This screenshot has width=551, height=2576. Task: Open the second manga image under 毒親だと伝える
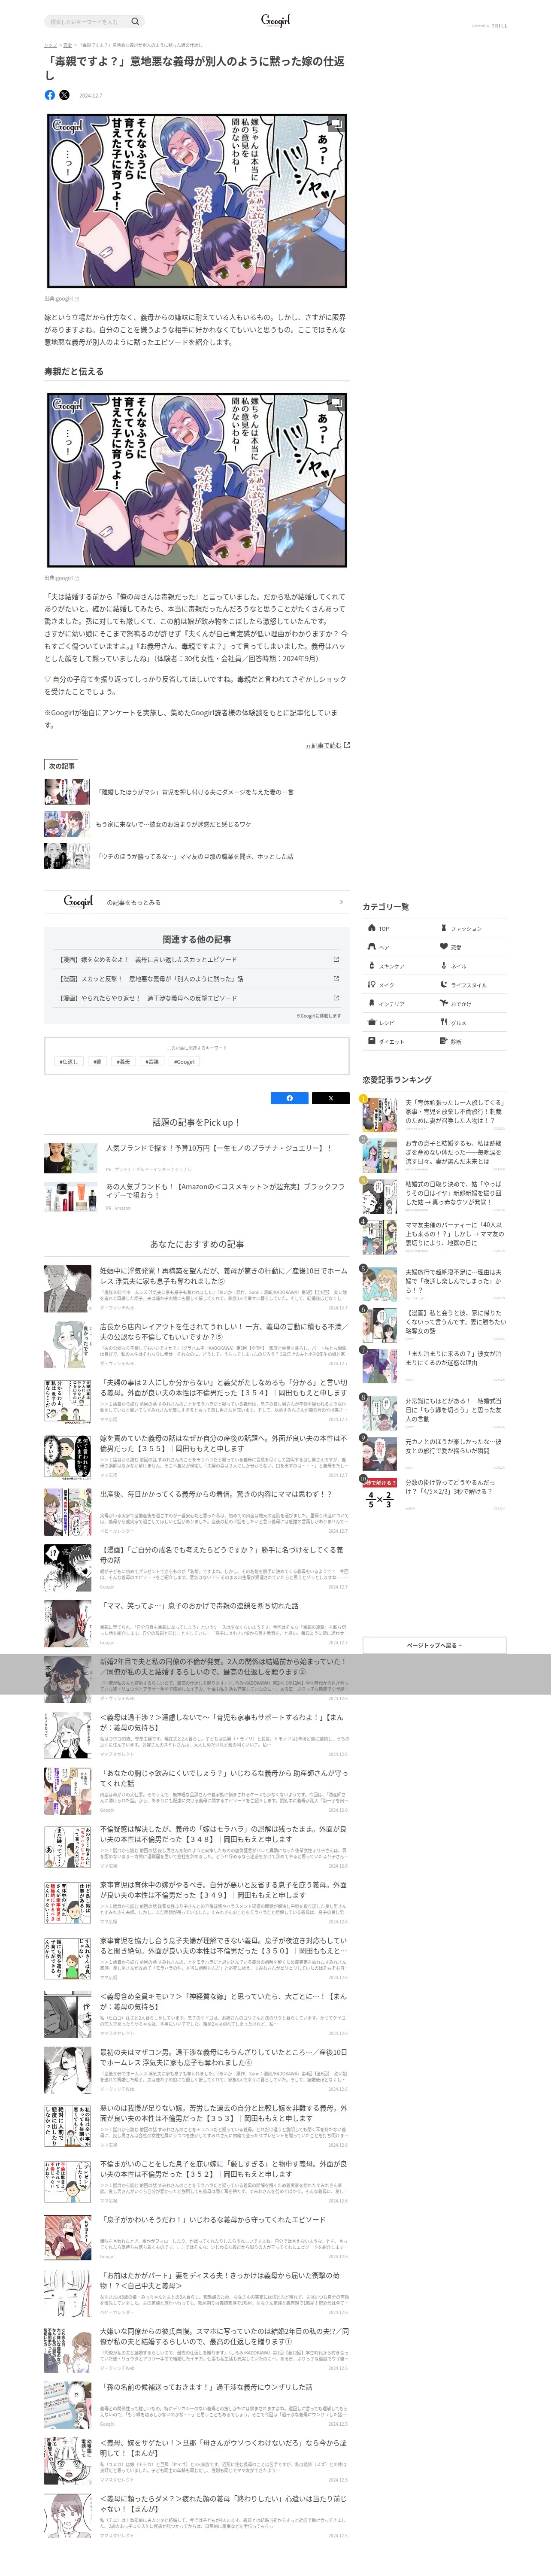(x=196, y=480)
